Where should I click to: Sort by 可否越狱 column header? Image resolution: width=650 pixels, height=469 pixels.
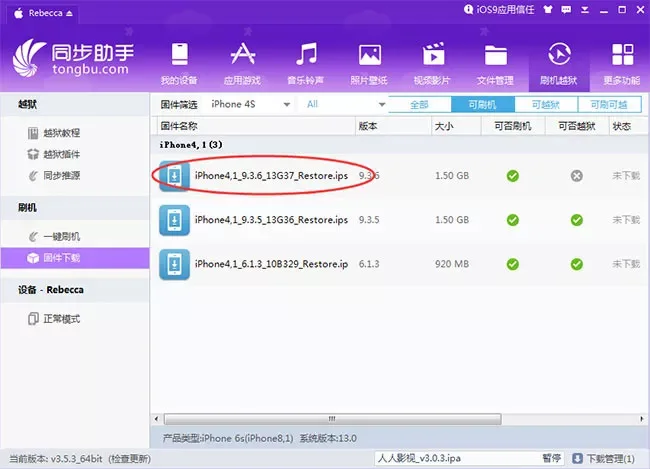coord(577,126)
